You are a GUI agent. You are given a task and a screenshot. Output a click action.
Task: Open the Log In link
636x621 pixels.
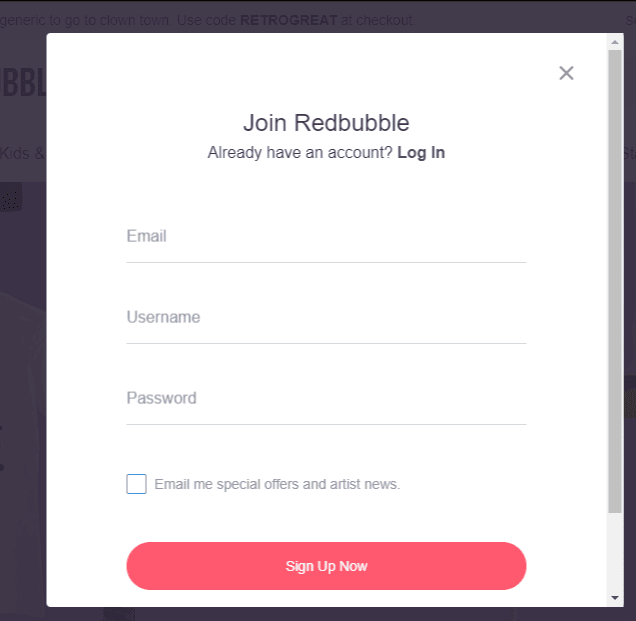(x=421, y=153)
